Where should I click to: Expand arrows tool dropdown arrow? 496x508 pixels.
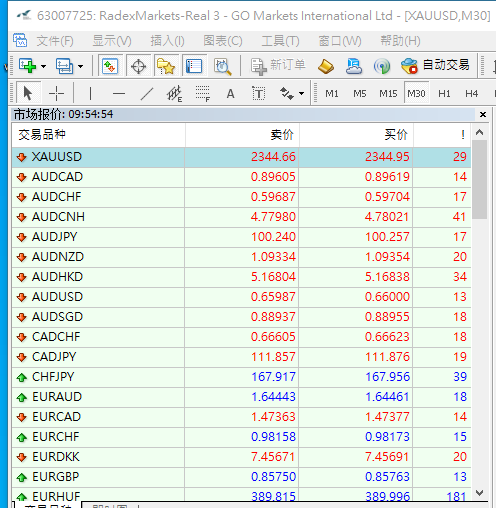(301, 94)
